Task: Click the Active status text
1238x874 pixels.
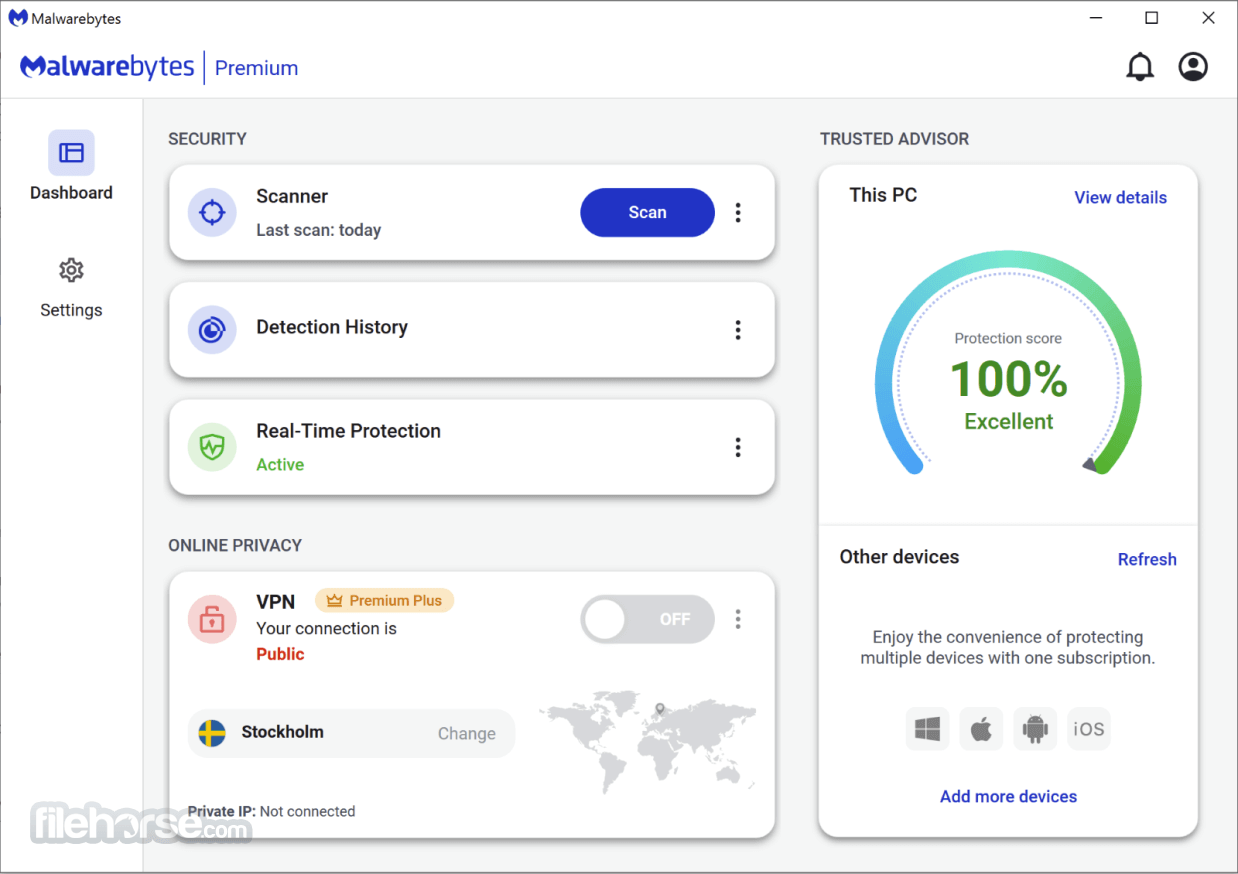Action: click(x=280, y=464)
